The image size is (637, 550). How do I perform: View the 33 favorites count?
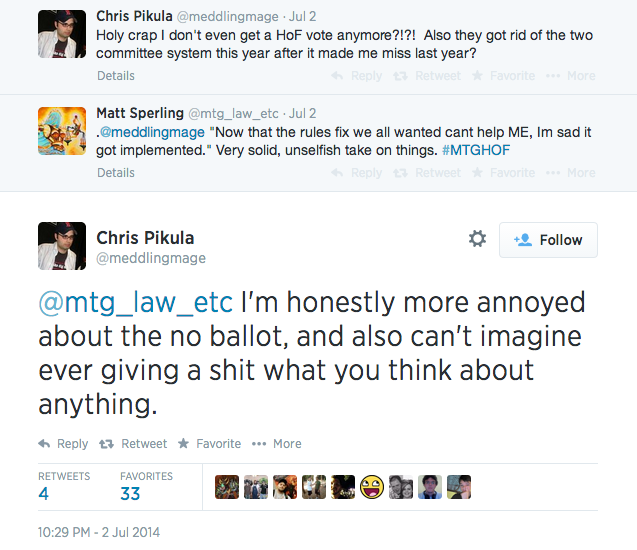pos(130,493)
